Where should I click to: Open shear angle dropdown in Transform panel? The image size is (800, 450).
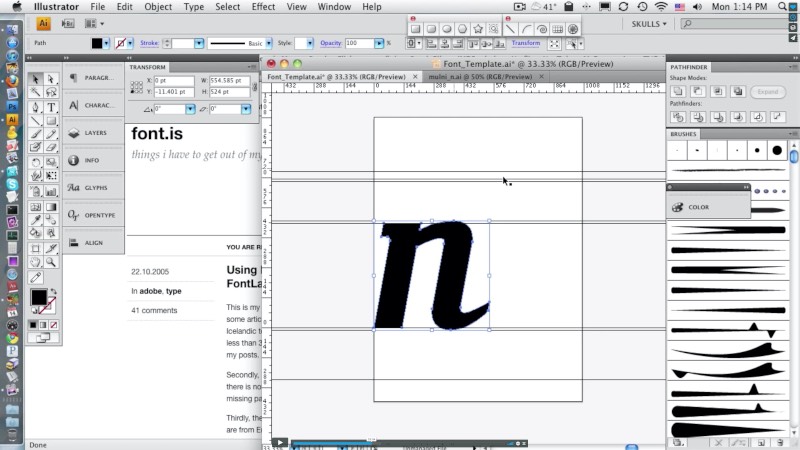point(246,109)
